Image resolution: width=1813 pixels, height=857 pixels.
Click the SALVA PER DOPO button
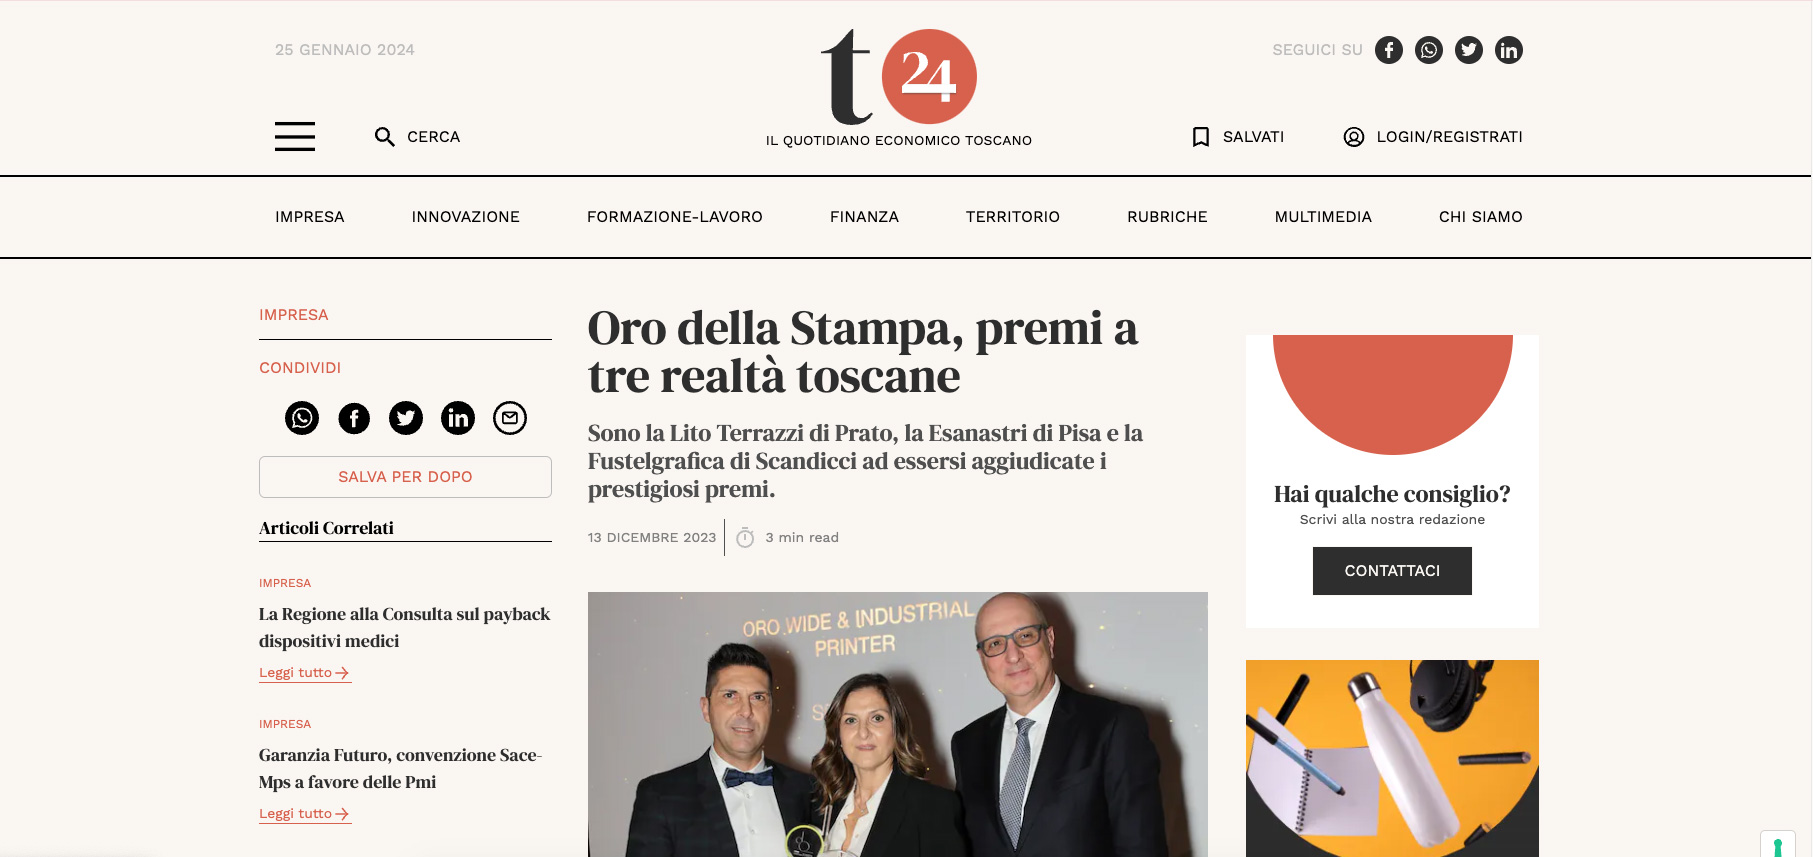pyautogui.click(x=405, y=477)
